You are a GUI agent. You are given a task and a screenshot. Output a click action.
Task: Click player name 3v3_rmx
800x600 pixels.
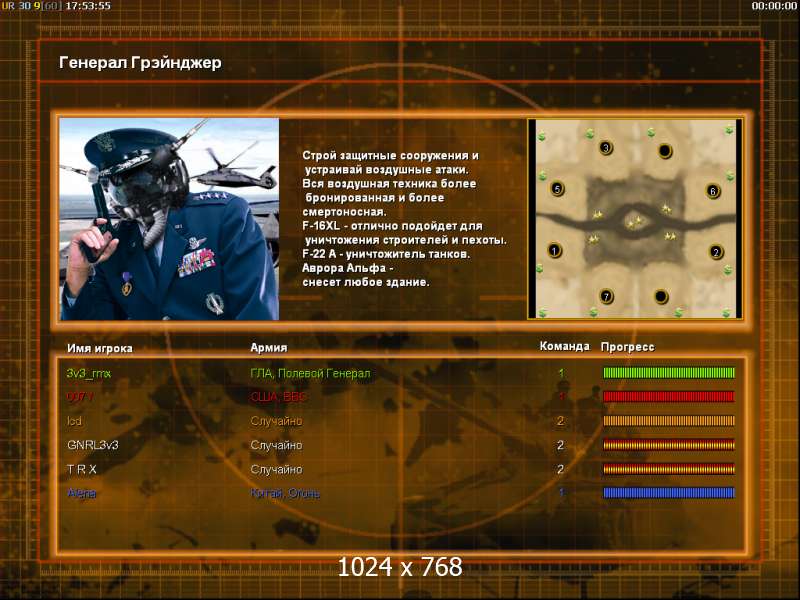[89, 373]
